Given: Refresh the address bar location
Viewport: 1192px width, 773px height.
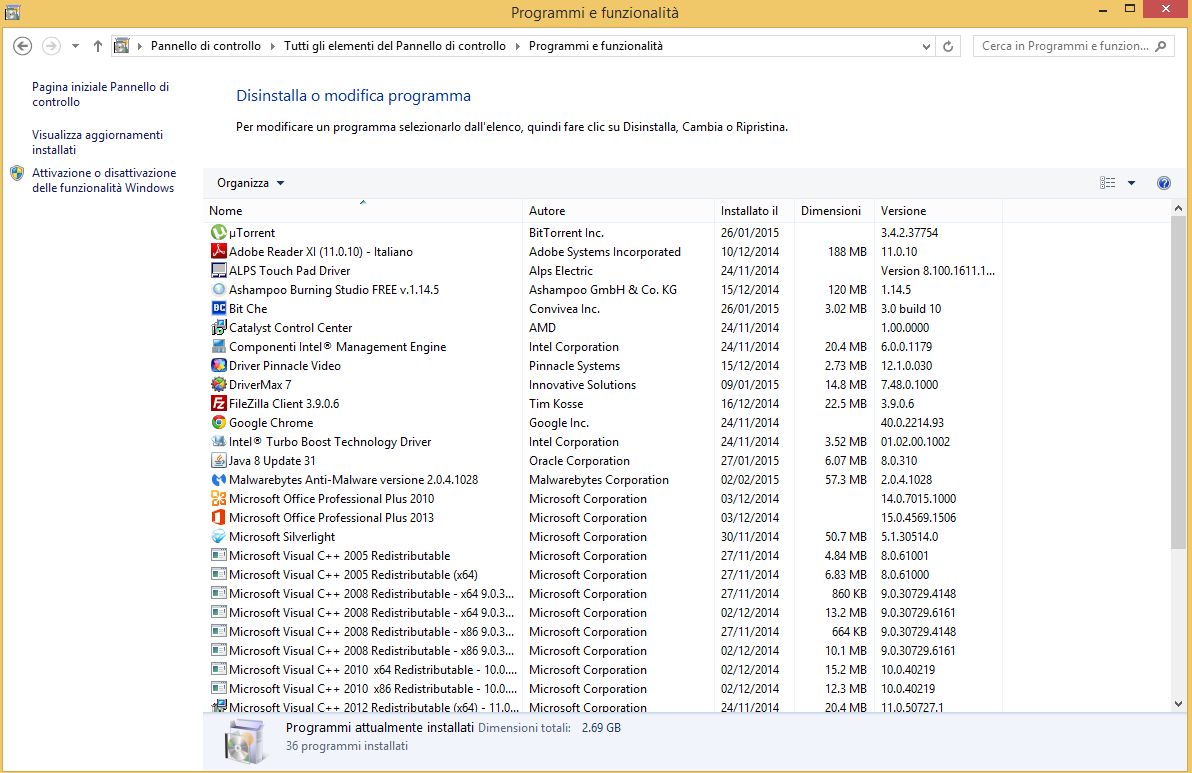Looking at the screenshot, I should point(948,46).
